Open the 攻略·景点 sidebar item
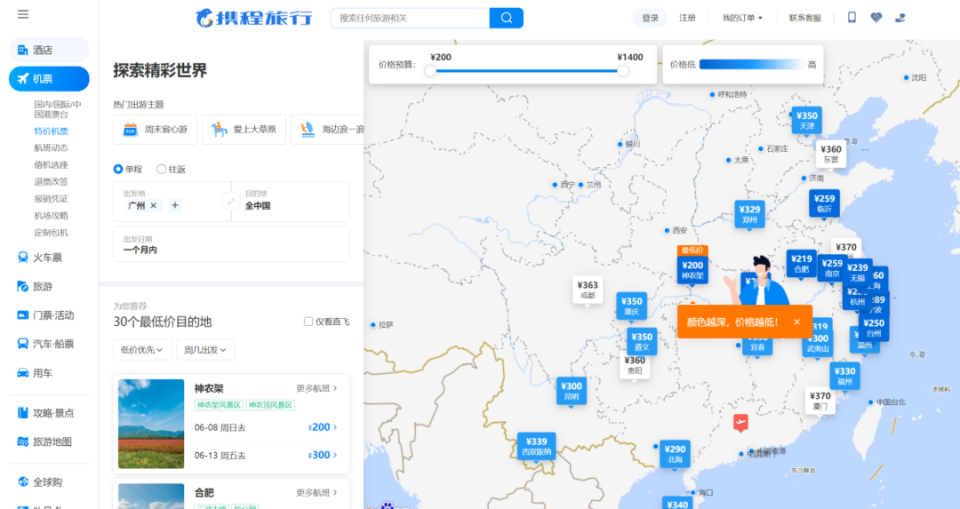The height and width of the screenshot is (509, 960). tap(49, 413)
